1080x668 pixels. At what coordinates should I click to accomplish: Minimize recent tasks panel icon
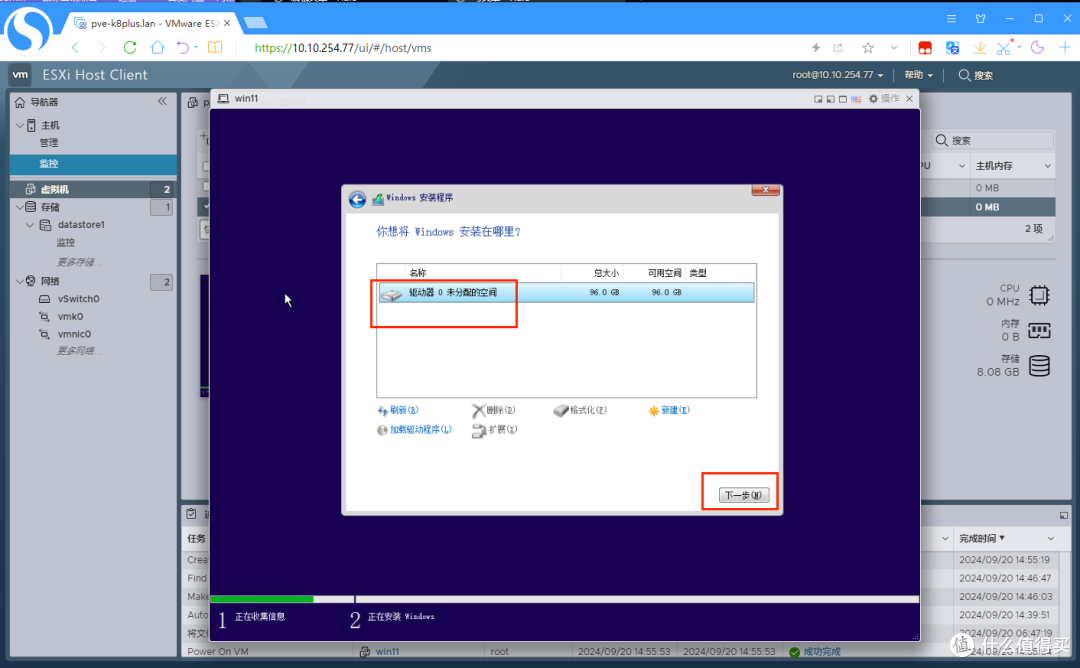[x=1063, y=515]
